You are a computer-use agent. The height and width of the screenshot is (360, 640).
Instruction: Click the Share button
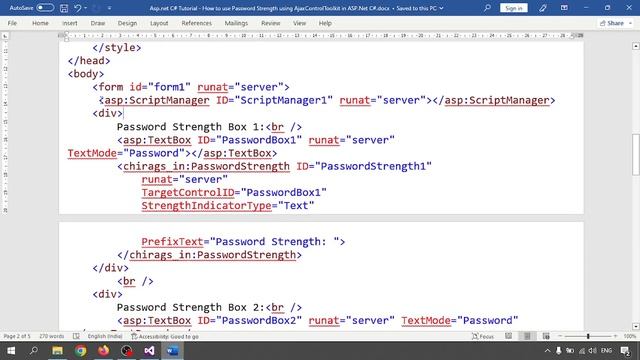[615, 23]
